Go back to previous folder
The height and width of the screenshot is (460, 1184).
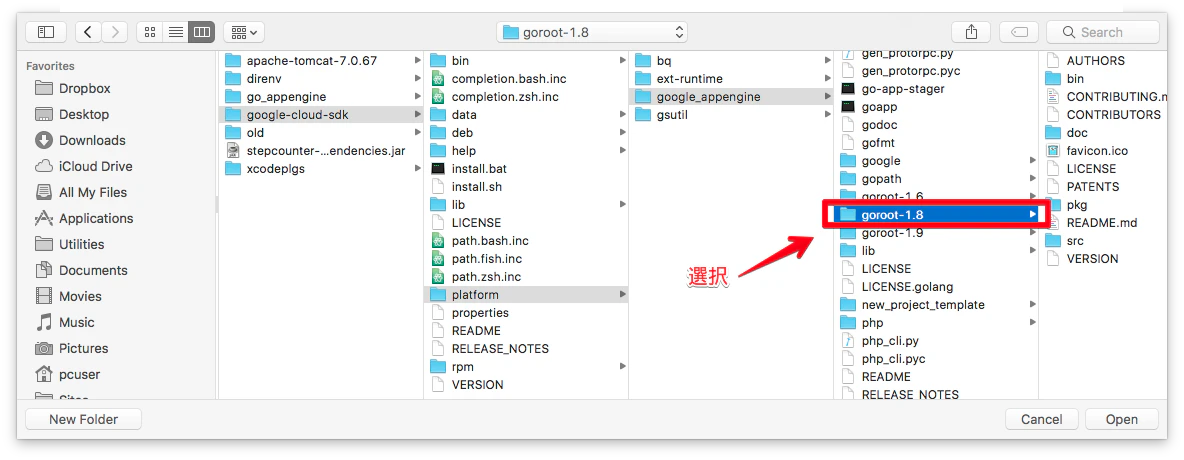click(x=88, y=32)
